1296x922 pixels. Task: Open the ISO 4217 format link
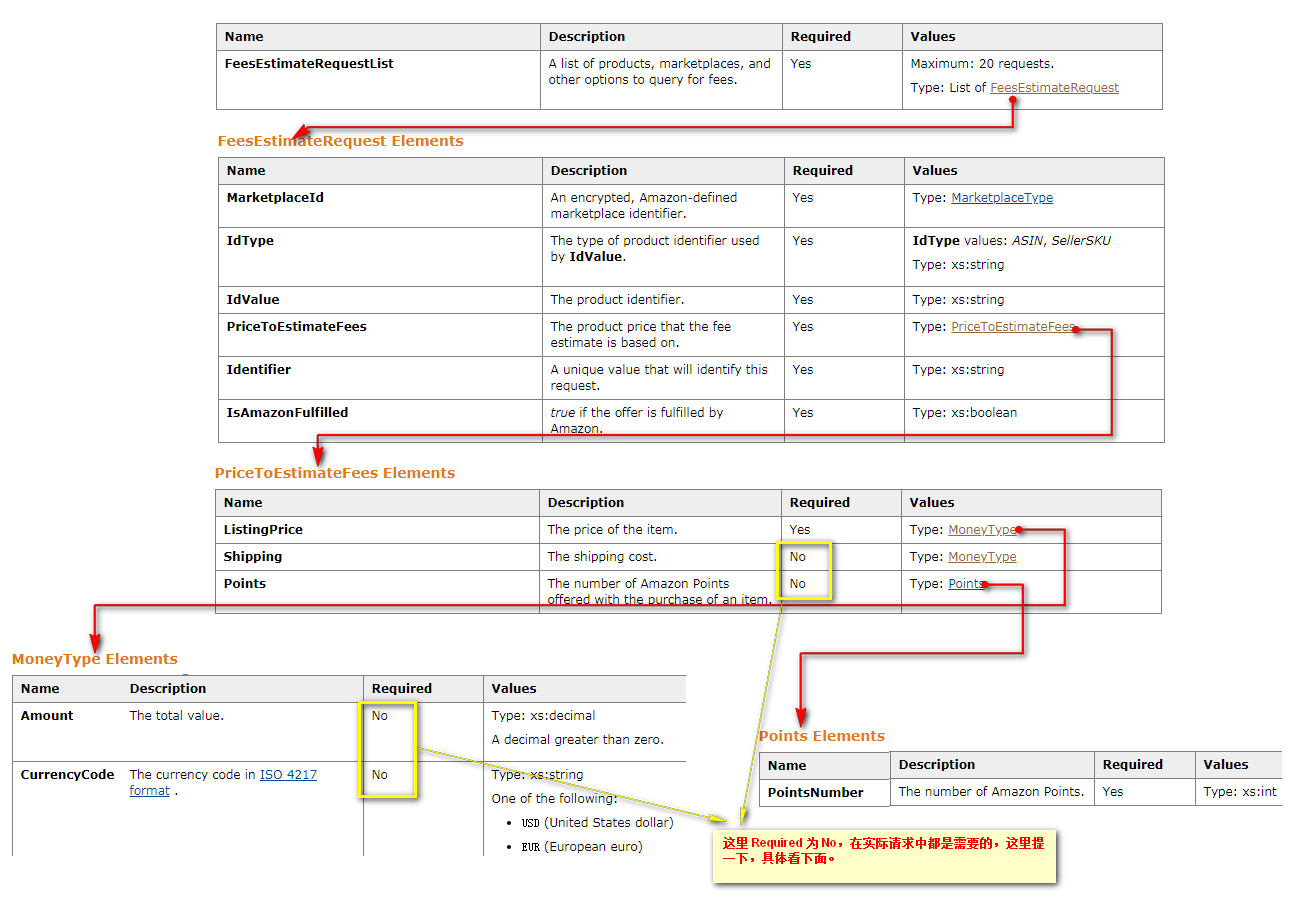(x=223, y=782)
